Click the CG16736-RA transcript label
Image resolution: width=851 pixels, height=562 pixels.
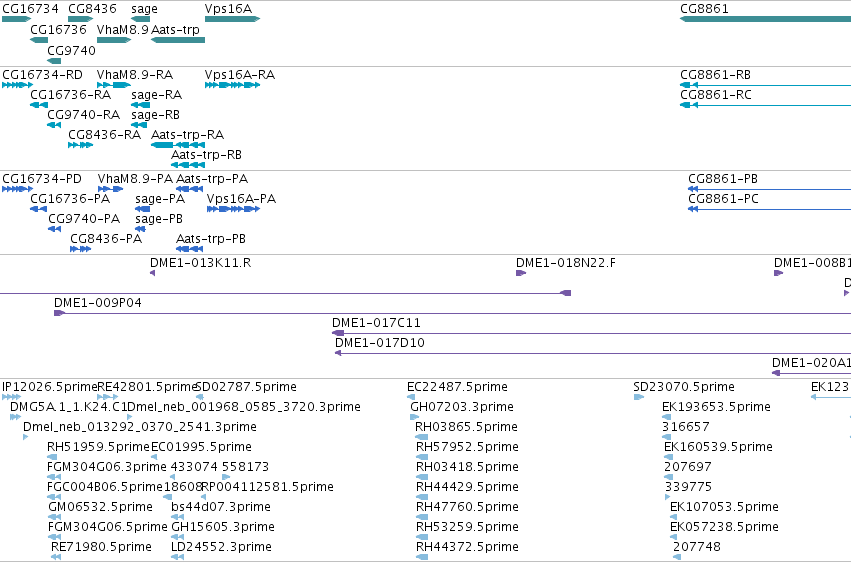tap(71, 95)
